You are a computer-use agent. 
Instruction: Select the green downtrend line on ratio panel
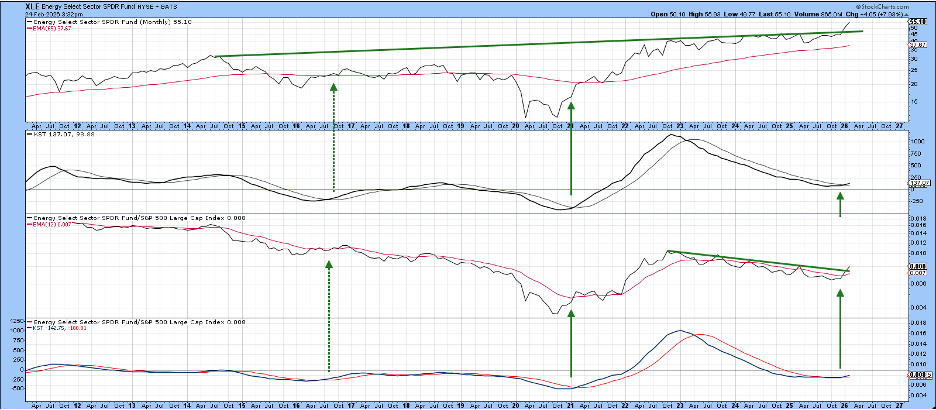(x=758, y=261)
